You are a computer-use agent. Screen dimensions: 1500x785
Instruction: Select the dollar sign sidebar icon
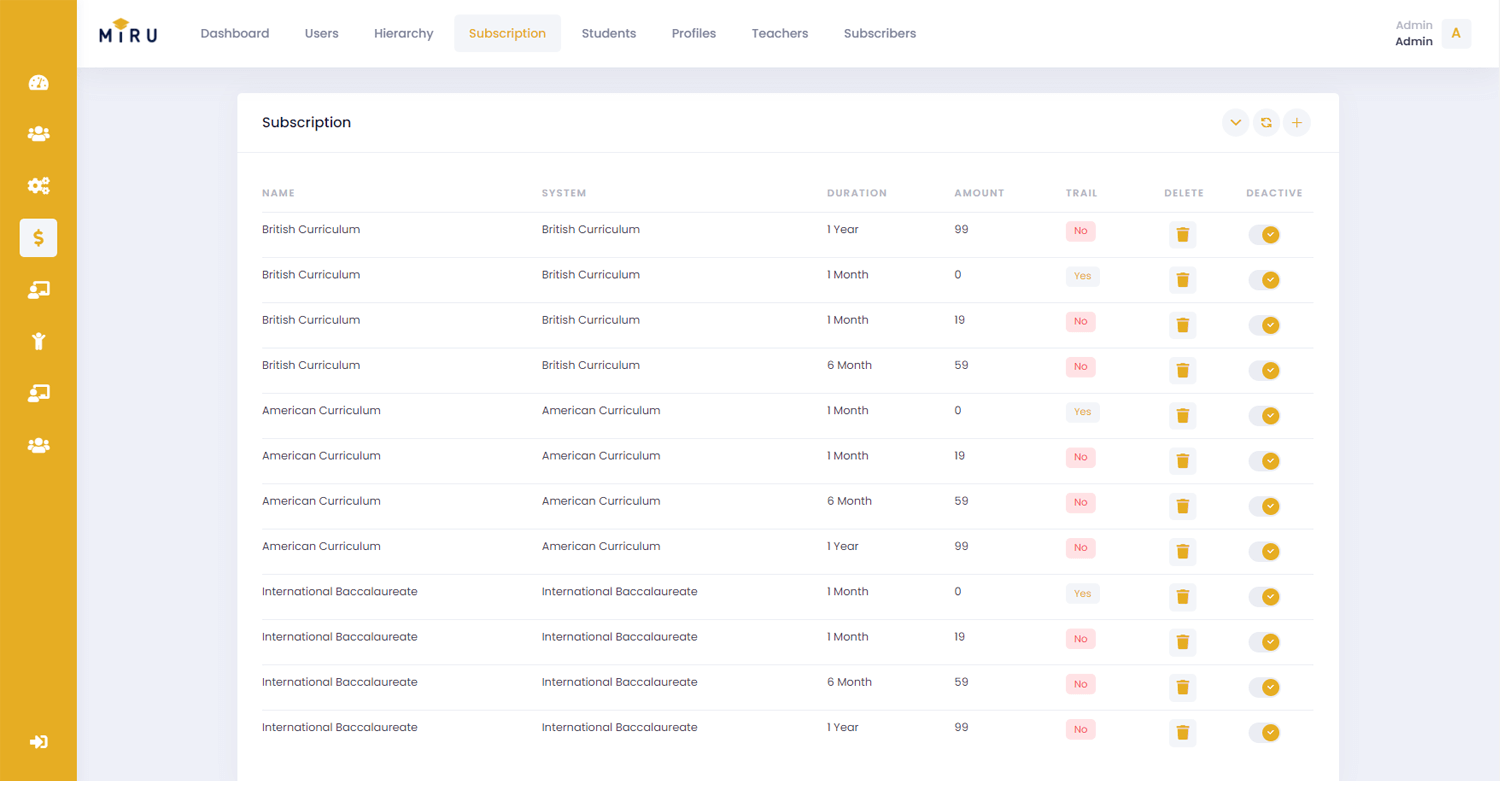click(38, 238)
